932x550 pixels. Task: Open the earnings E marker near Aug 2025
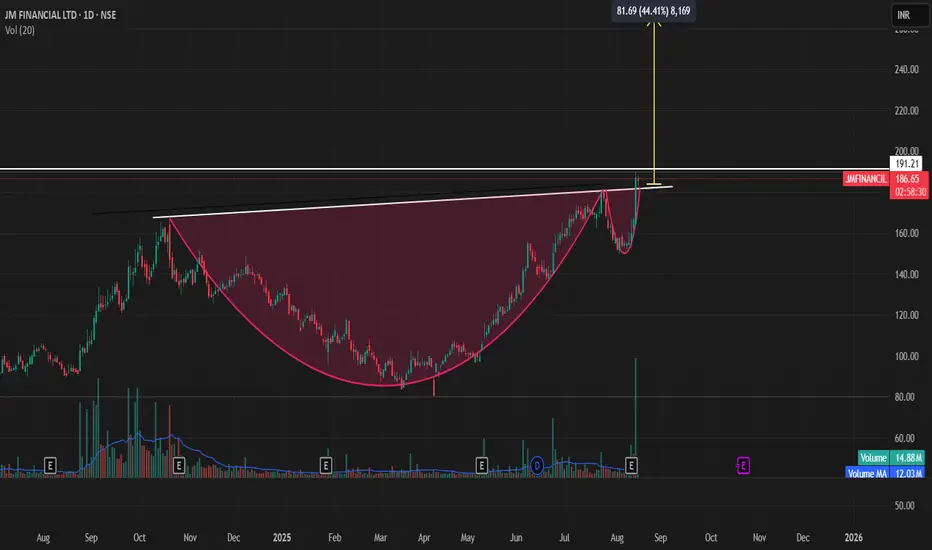(x=631, y=466)
